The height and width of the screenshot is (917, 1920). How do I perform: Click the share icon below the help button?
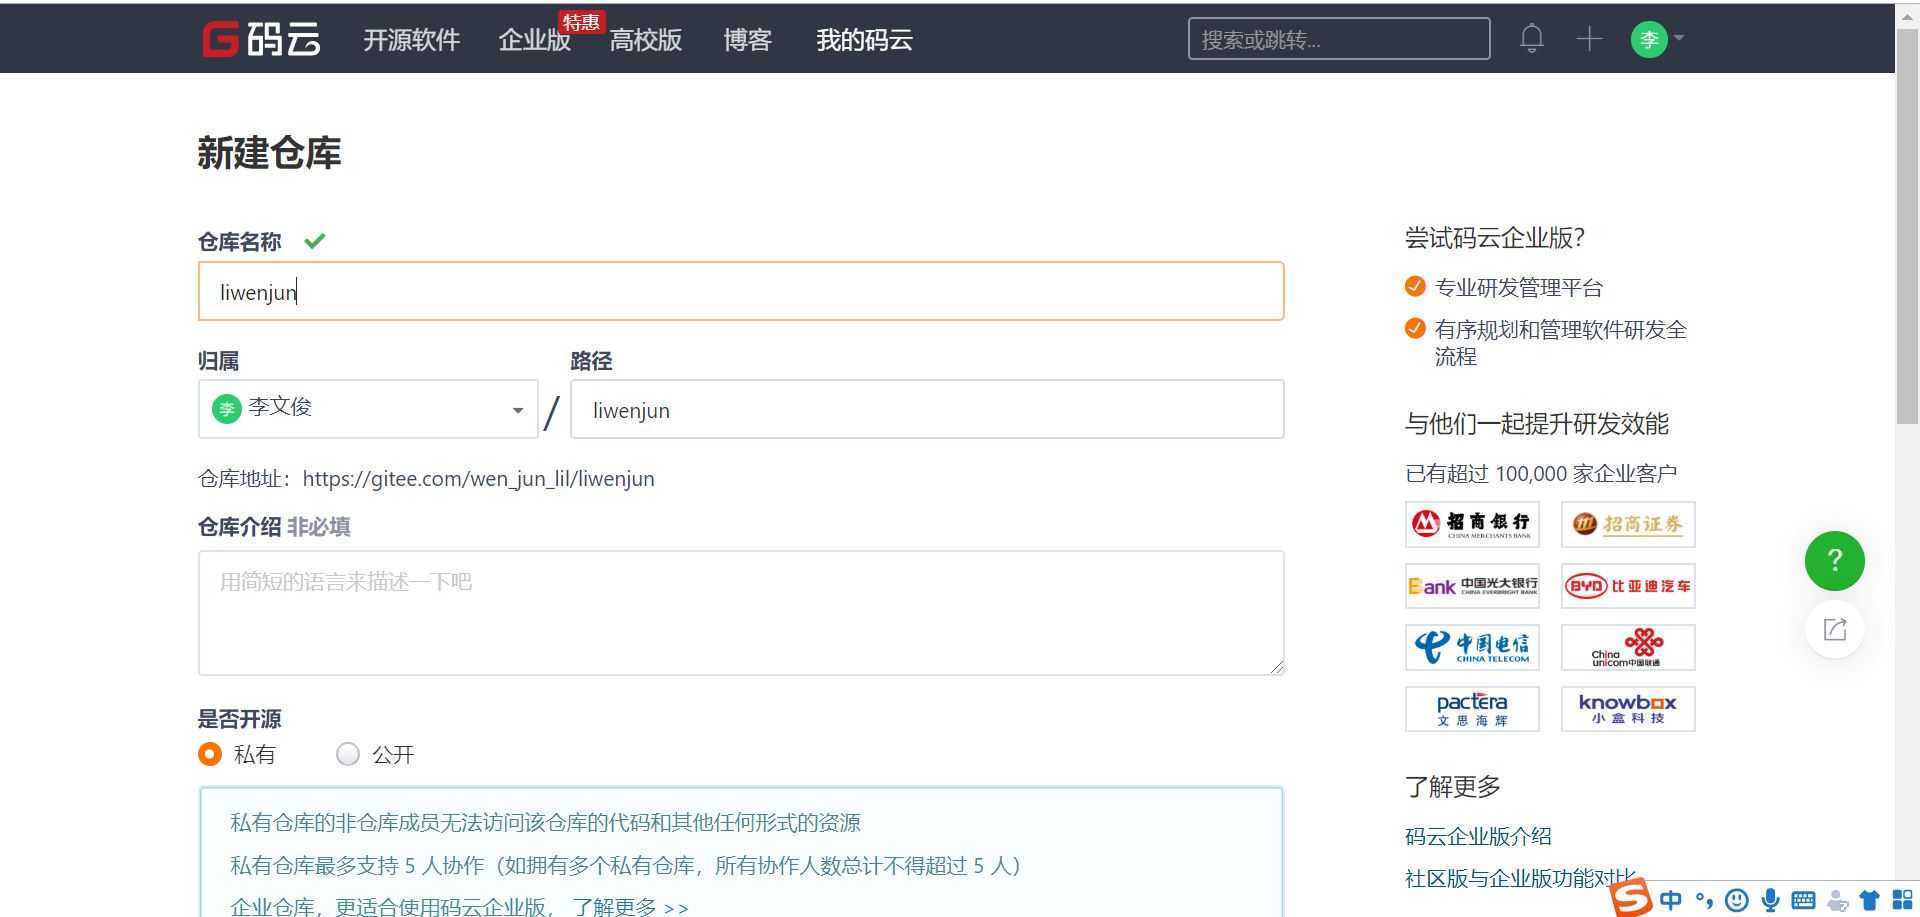click(1834, 629)
